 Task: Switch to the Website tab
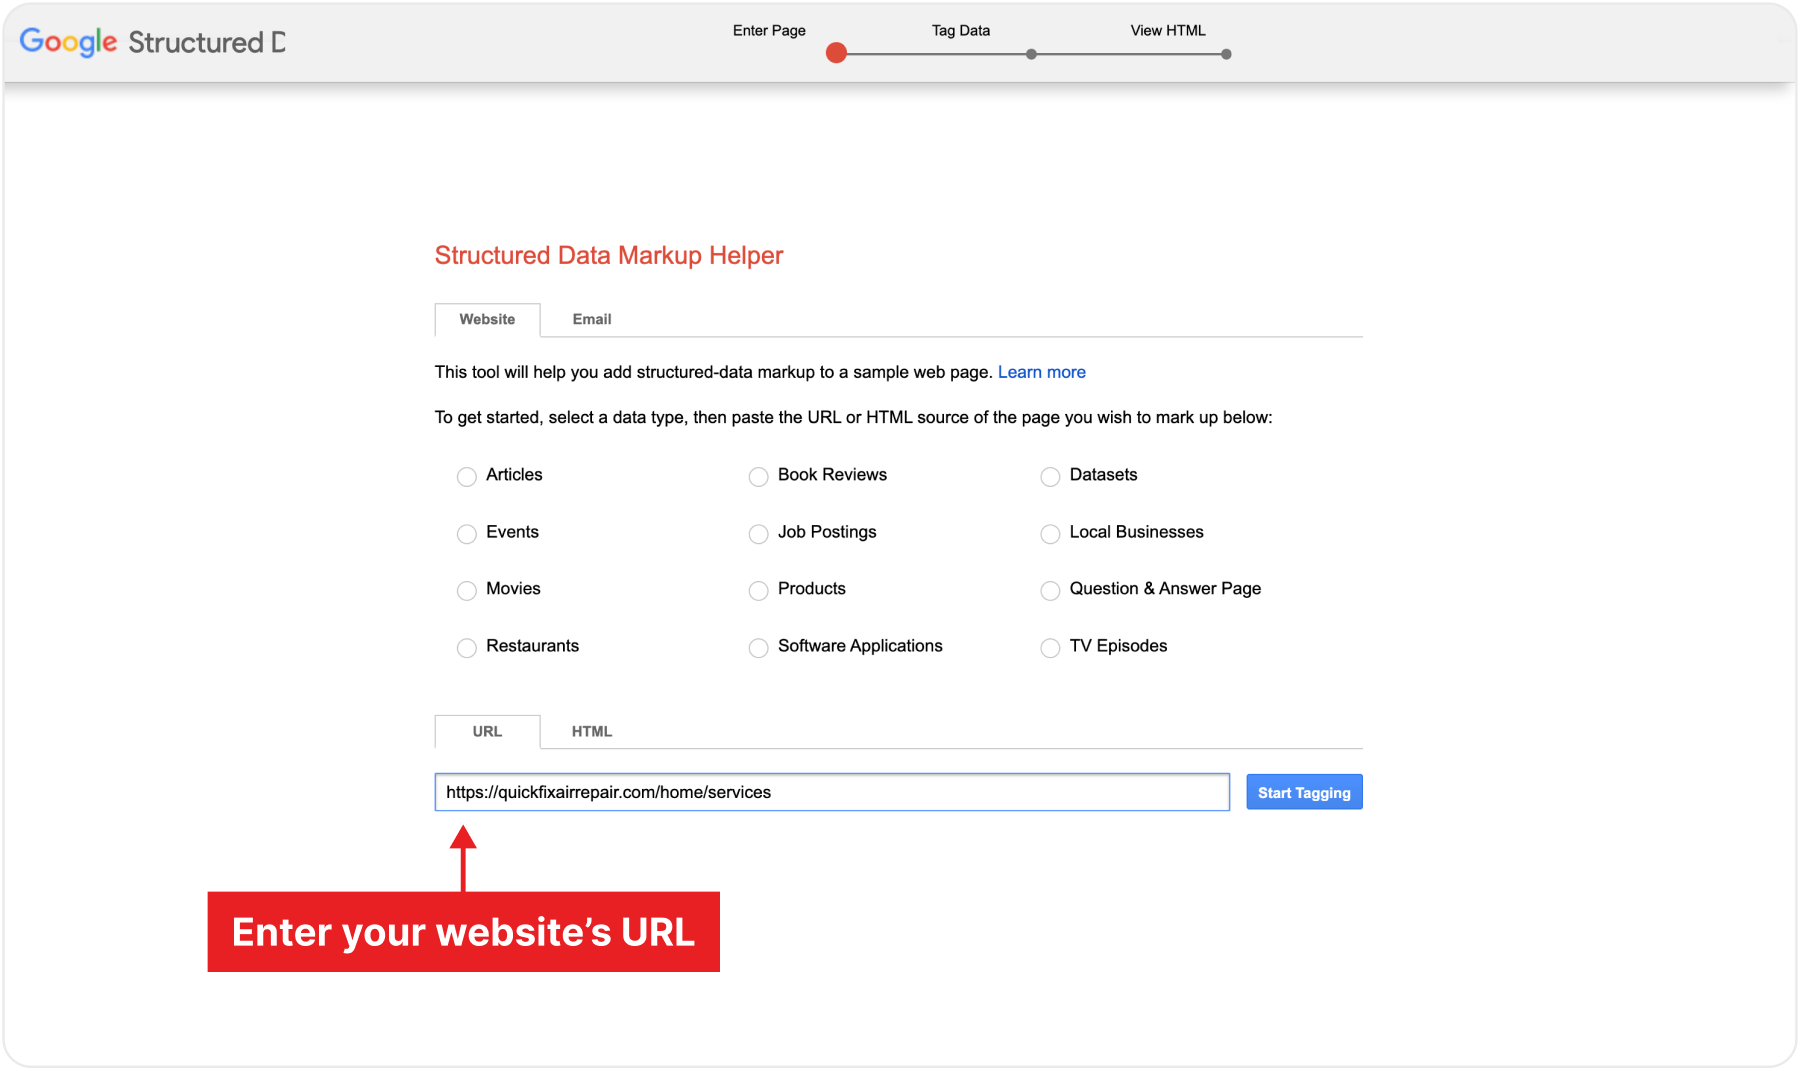[x=487, y=319]
